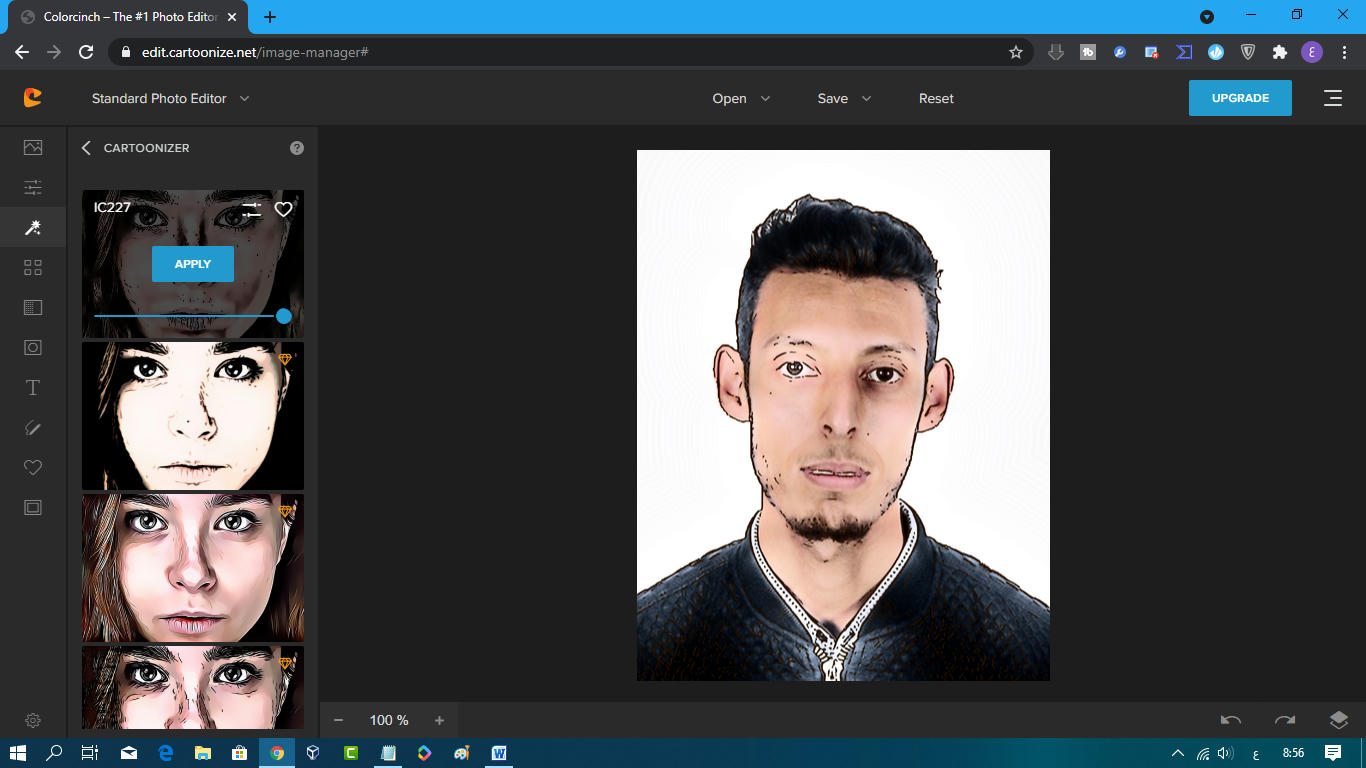Open Cartoonizer help question mark
This screenshot has height=768, width=1366.
point(297,148)
